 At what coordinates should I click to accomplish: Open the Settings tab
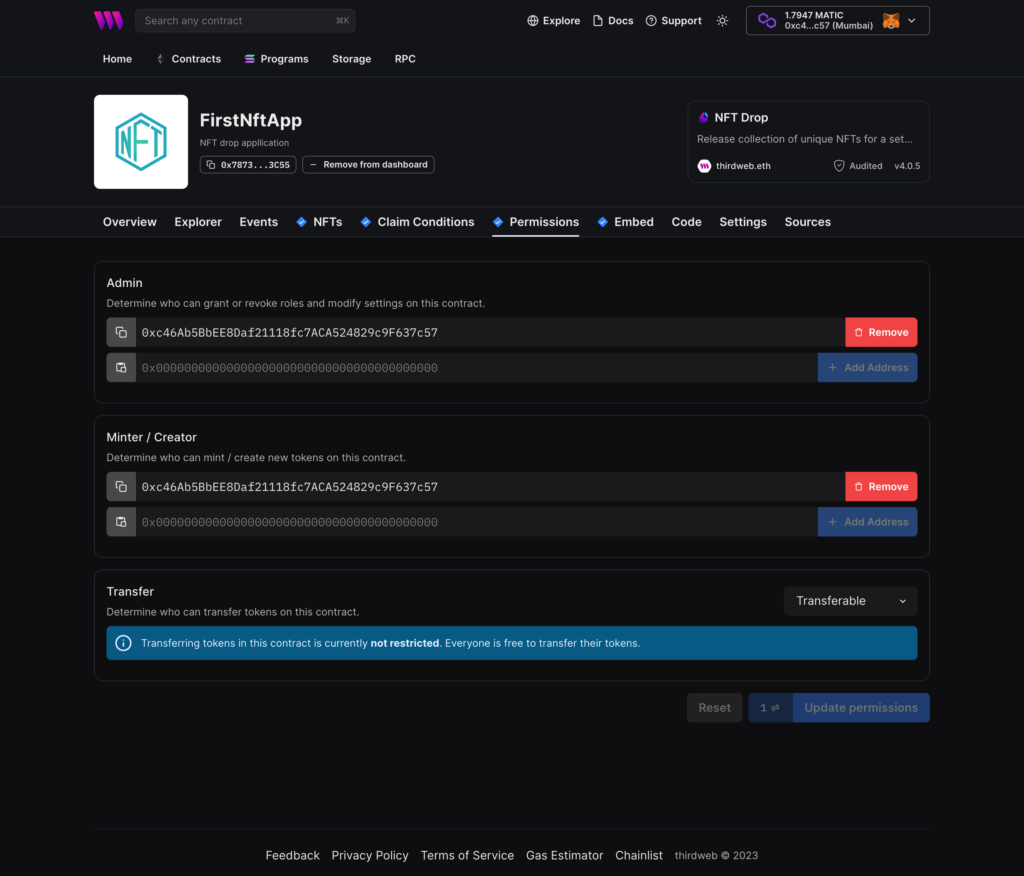pyautogui.click(x=743, y=222)
